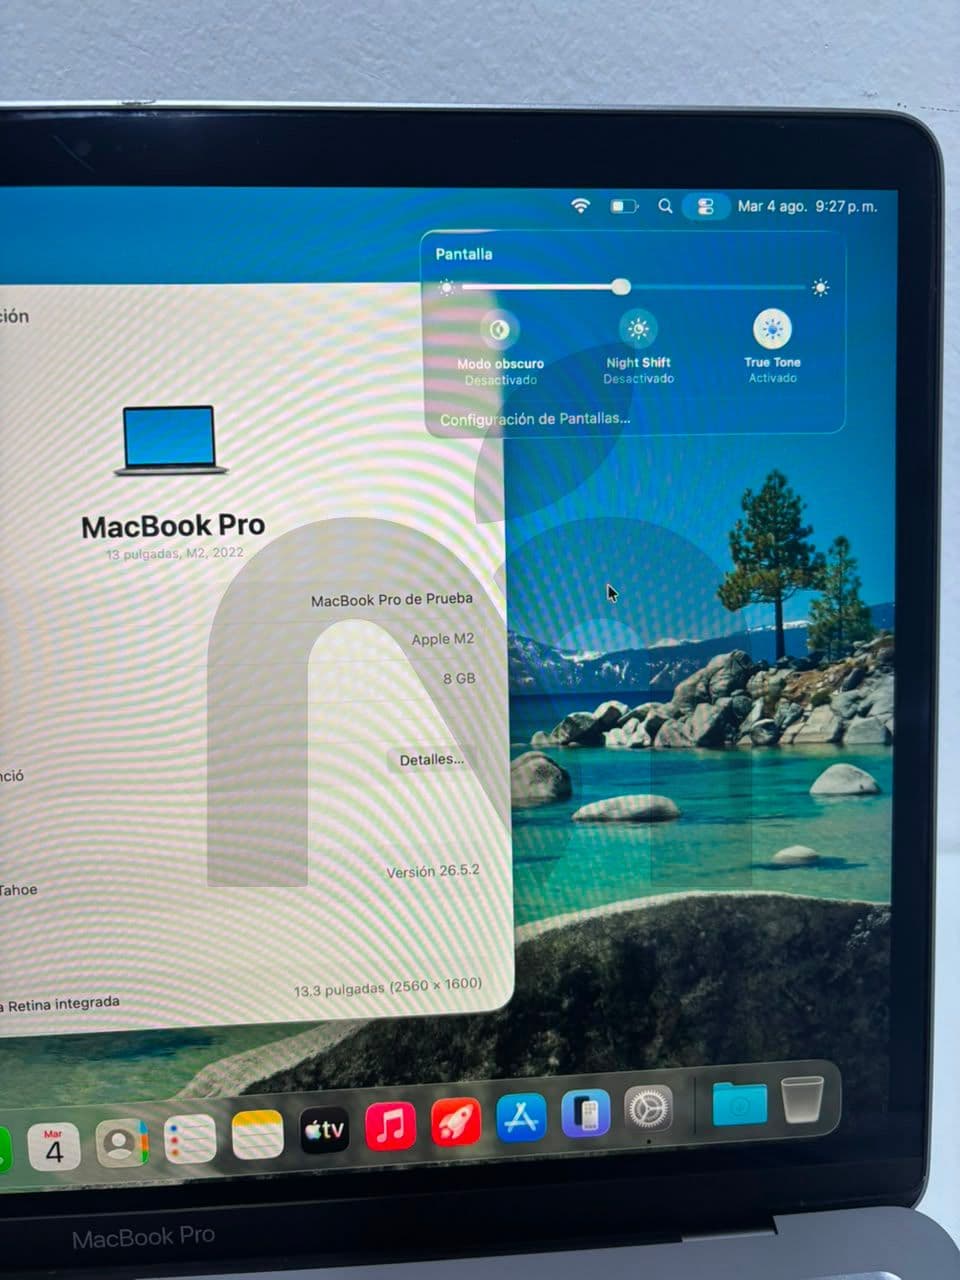
Task: Click the "Apple M2" chip value
Action: (443, 639)
